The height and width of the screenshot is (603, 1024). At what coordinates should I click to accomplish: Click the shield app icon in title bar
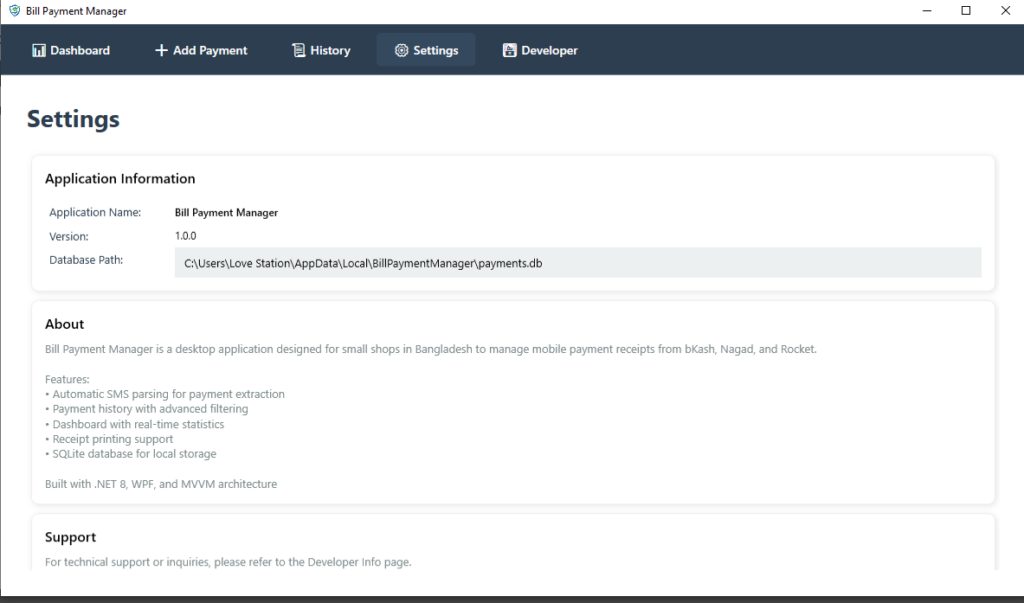(14, 11)
